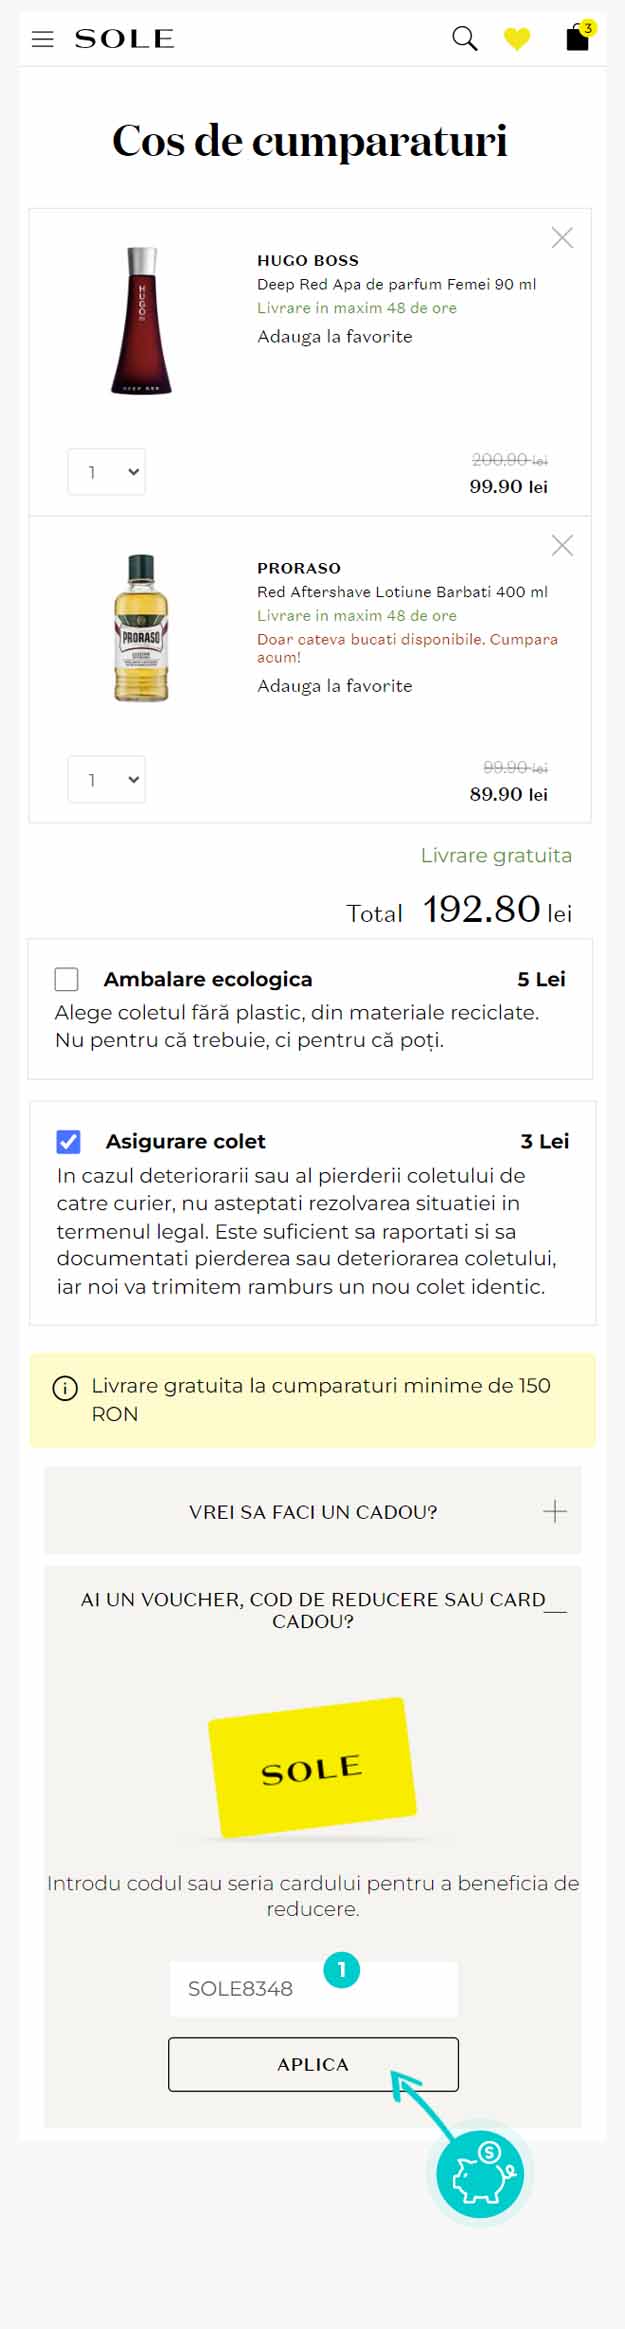Viewport: 625px width, 2329px height.
Task: Open quantity dropdown for Proraso aftershave
Action: coord(107,780)
